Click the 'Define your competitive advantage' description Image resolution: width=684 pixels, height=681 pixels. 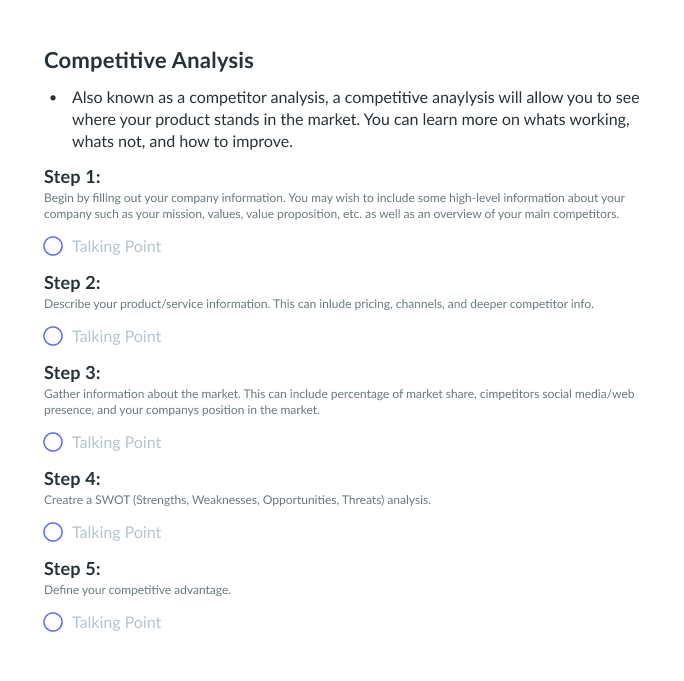(x=137, y=590)
